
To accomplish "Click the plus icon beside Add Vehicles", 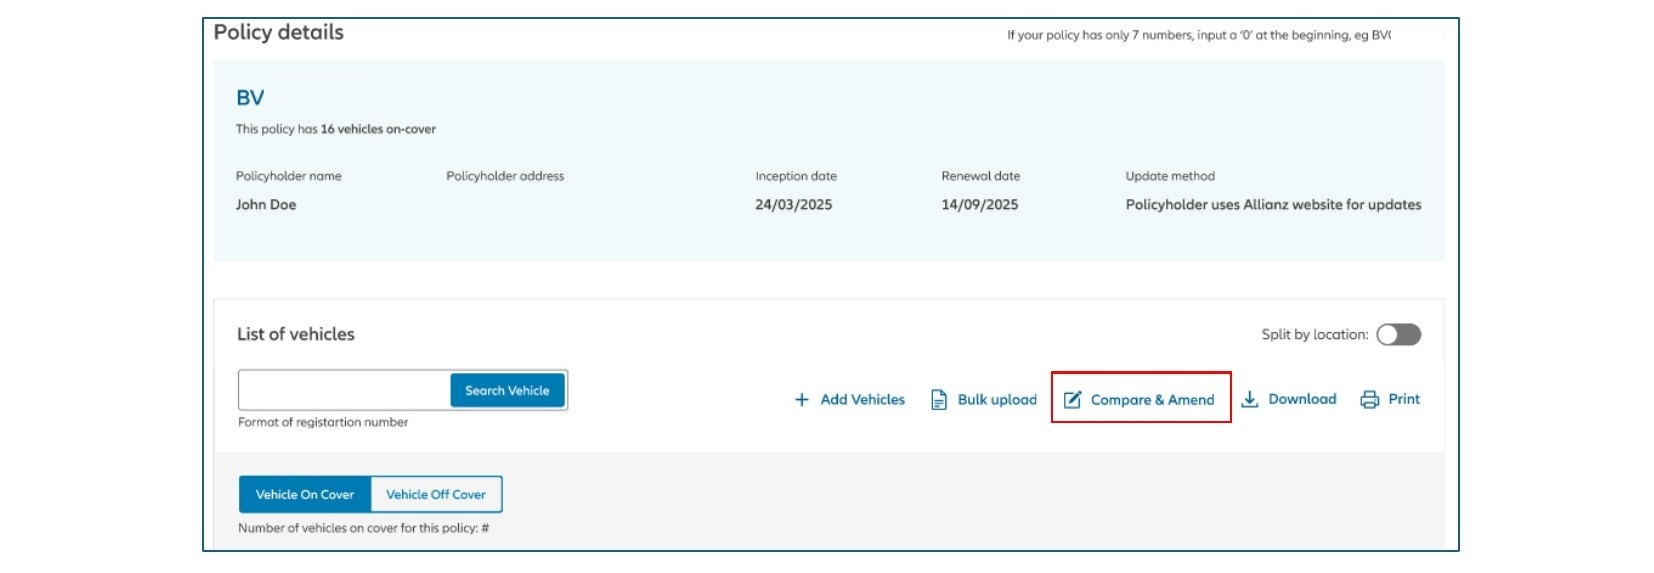I will coord(801,400).
